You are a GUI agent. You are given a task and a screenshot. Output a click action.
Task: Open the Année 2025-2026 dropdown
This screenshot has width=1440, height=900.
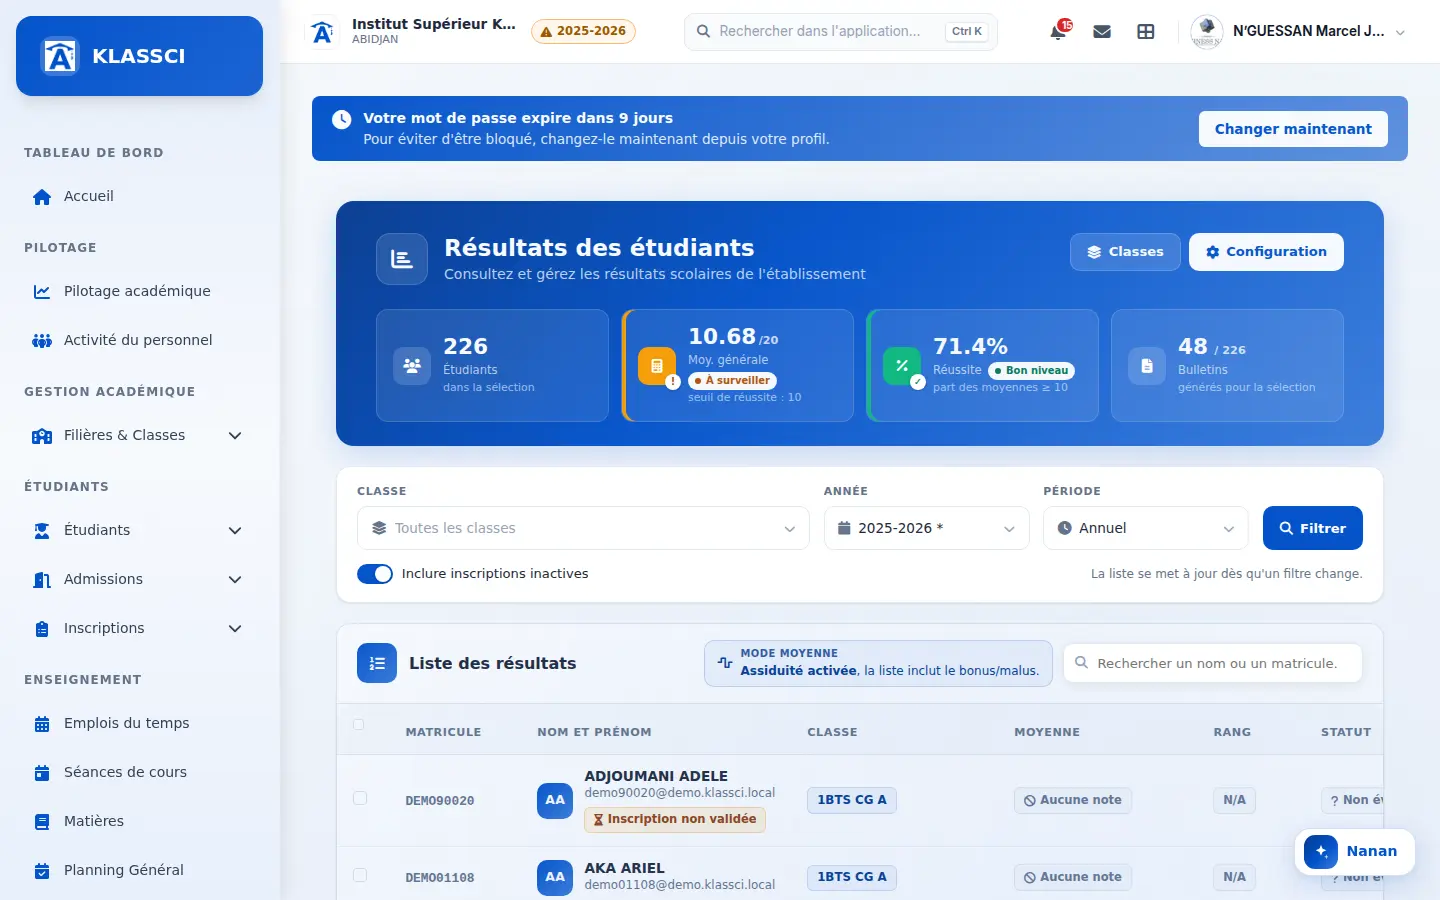click(927, 528)
